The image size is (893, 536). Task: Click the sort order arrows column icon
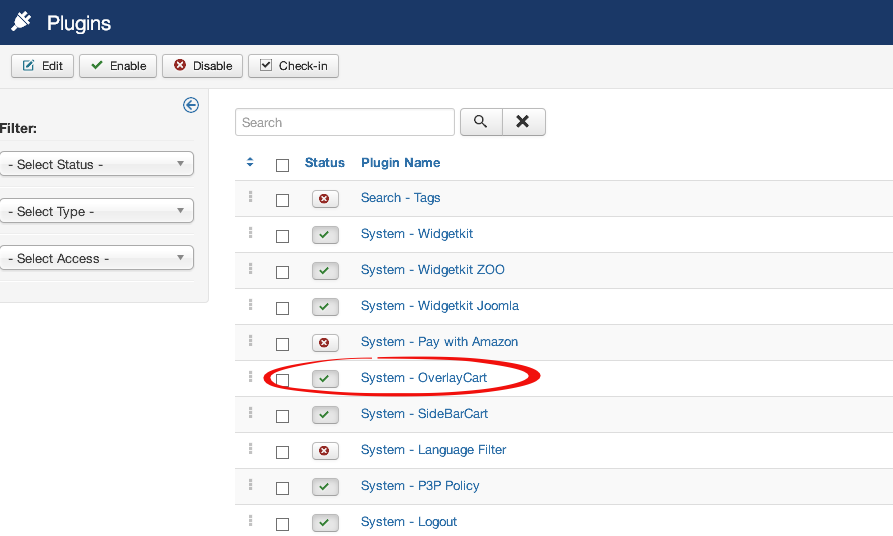click(250, 162)
